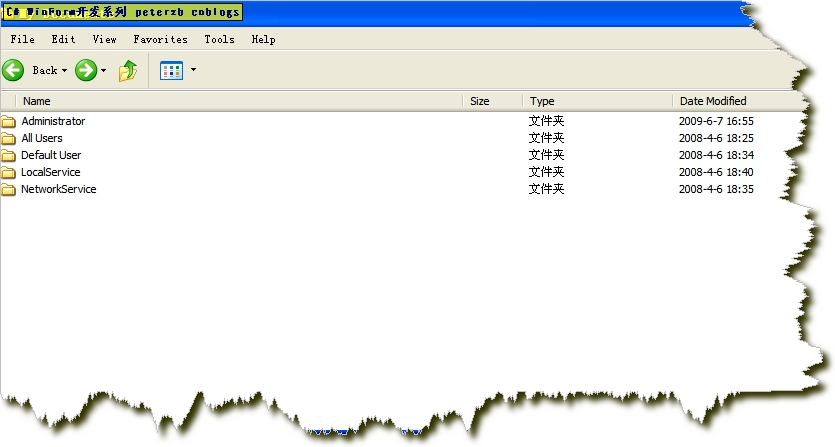Open the Back history dropdown arrow
Screen dimensions: 835x447
click(x=64, y=70)
